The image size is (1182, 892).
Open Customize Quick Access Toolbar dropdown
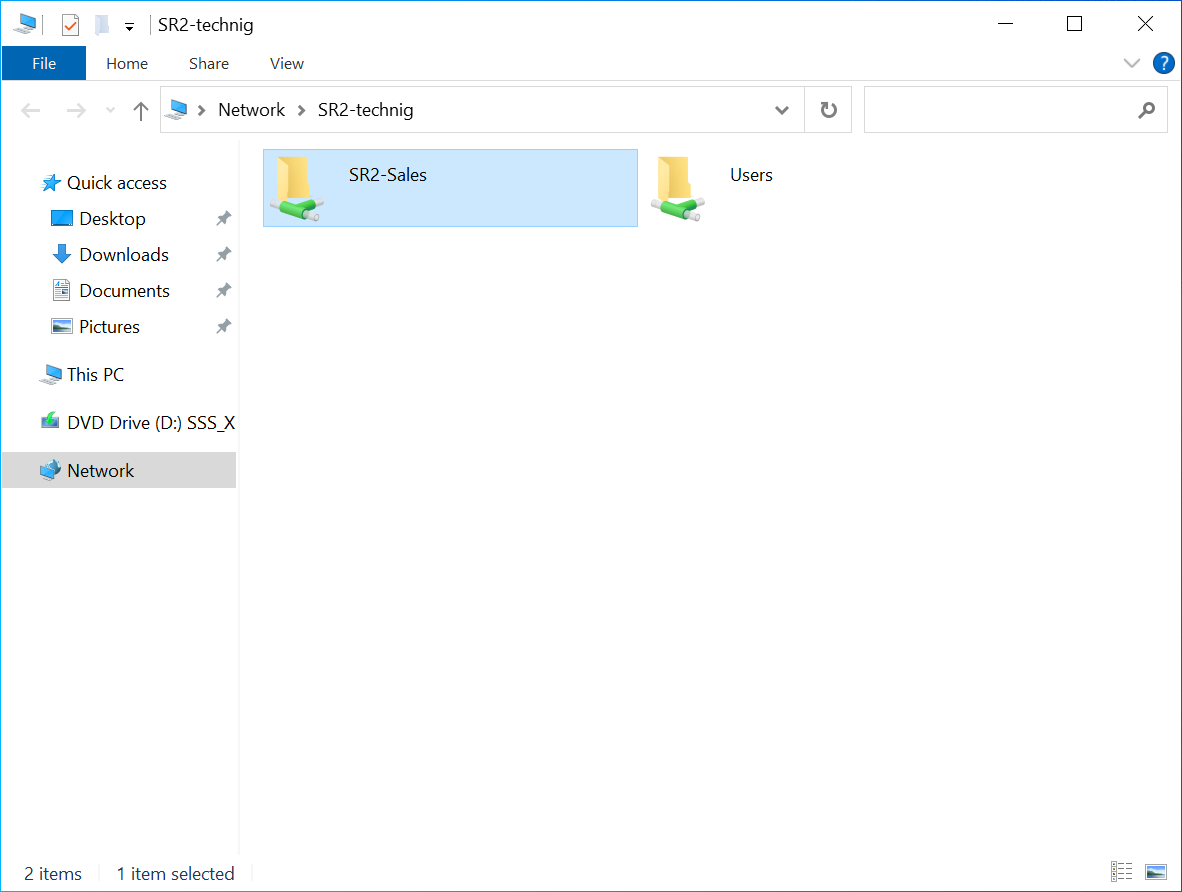[x=129, y=26]
